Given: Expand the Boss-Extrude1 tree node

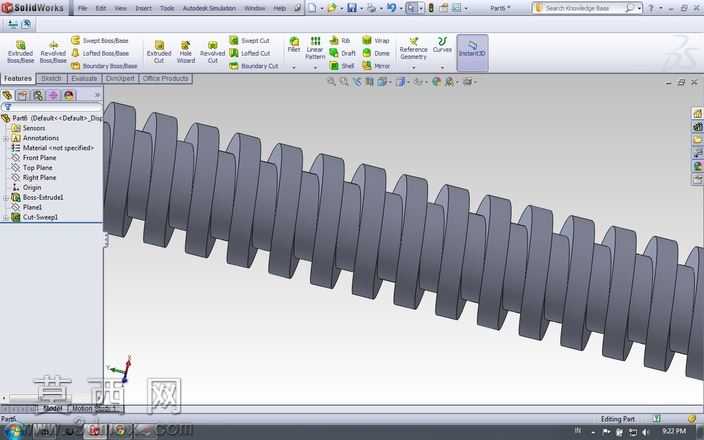Looking at the screenshot, I should pos(6,198).
